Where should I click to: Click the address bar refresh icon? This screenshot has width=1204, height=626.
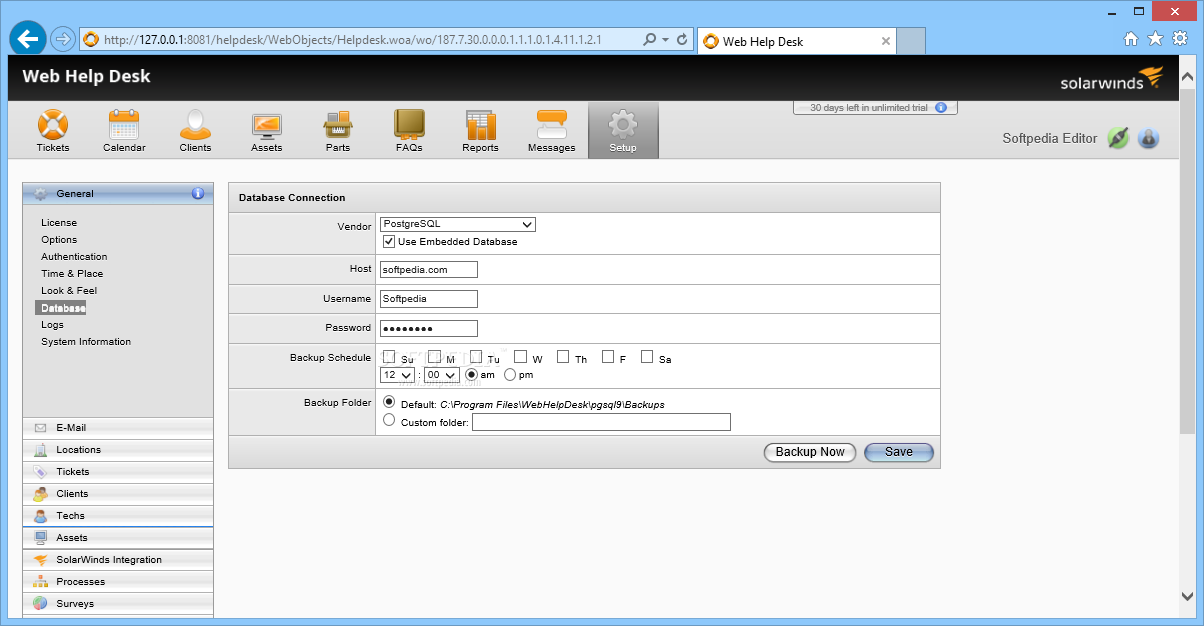683,40
